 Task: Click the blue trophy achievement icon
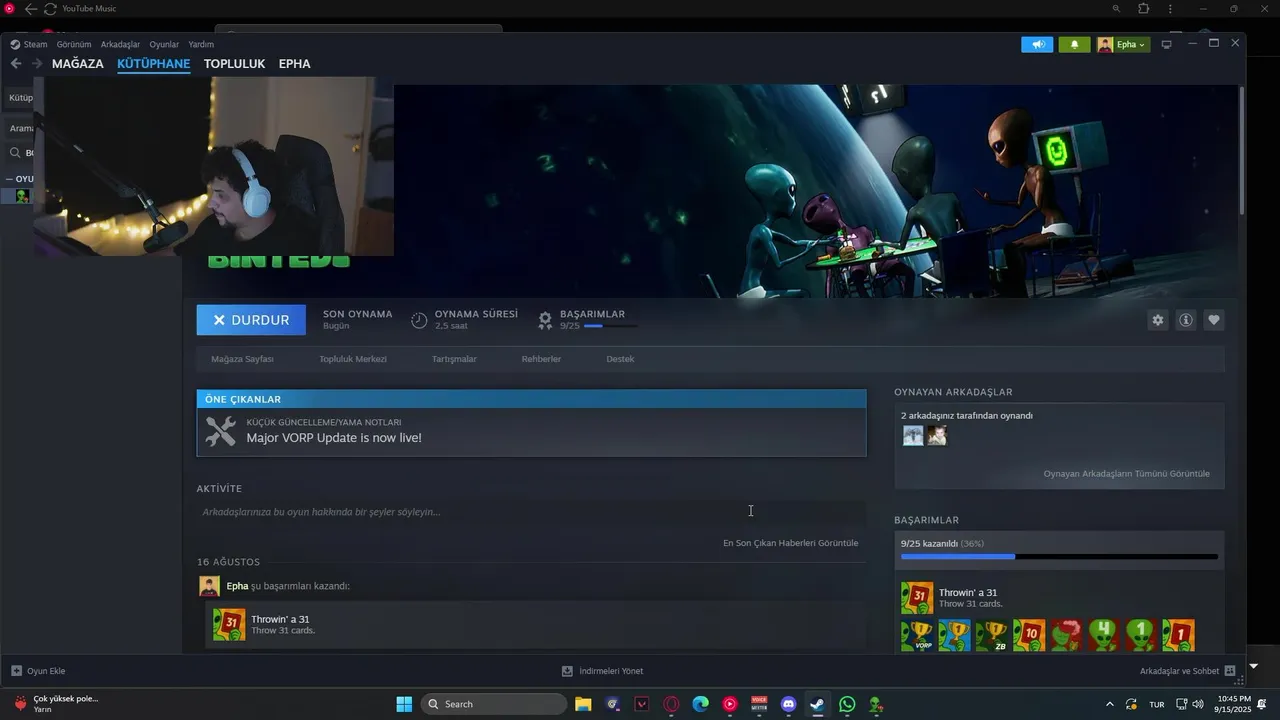coord(954,636)
